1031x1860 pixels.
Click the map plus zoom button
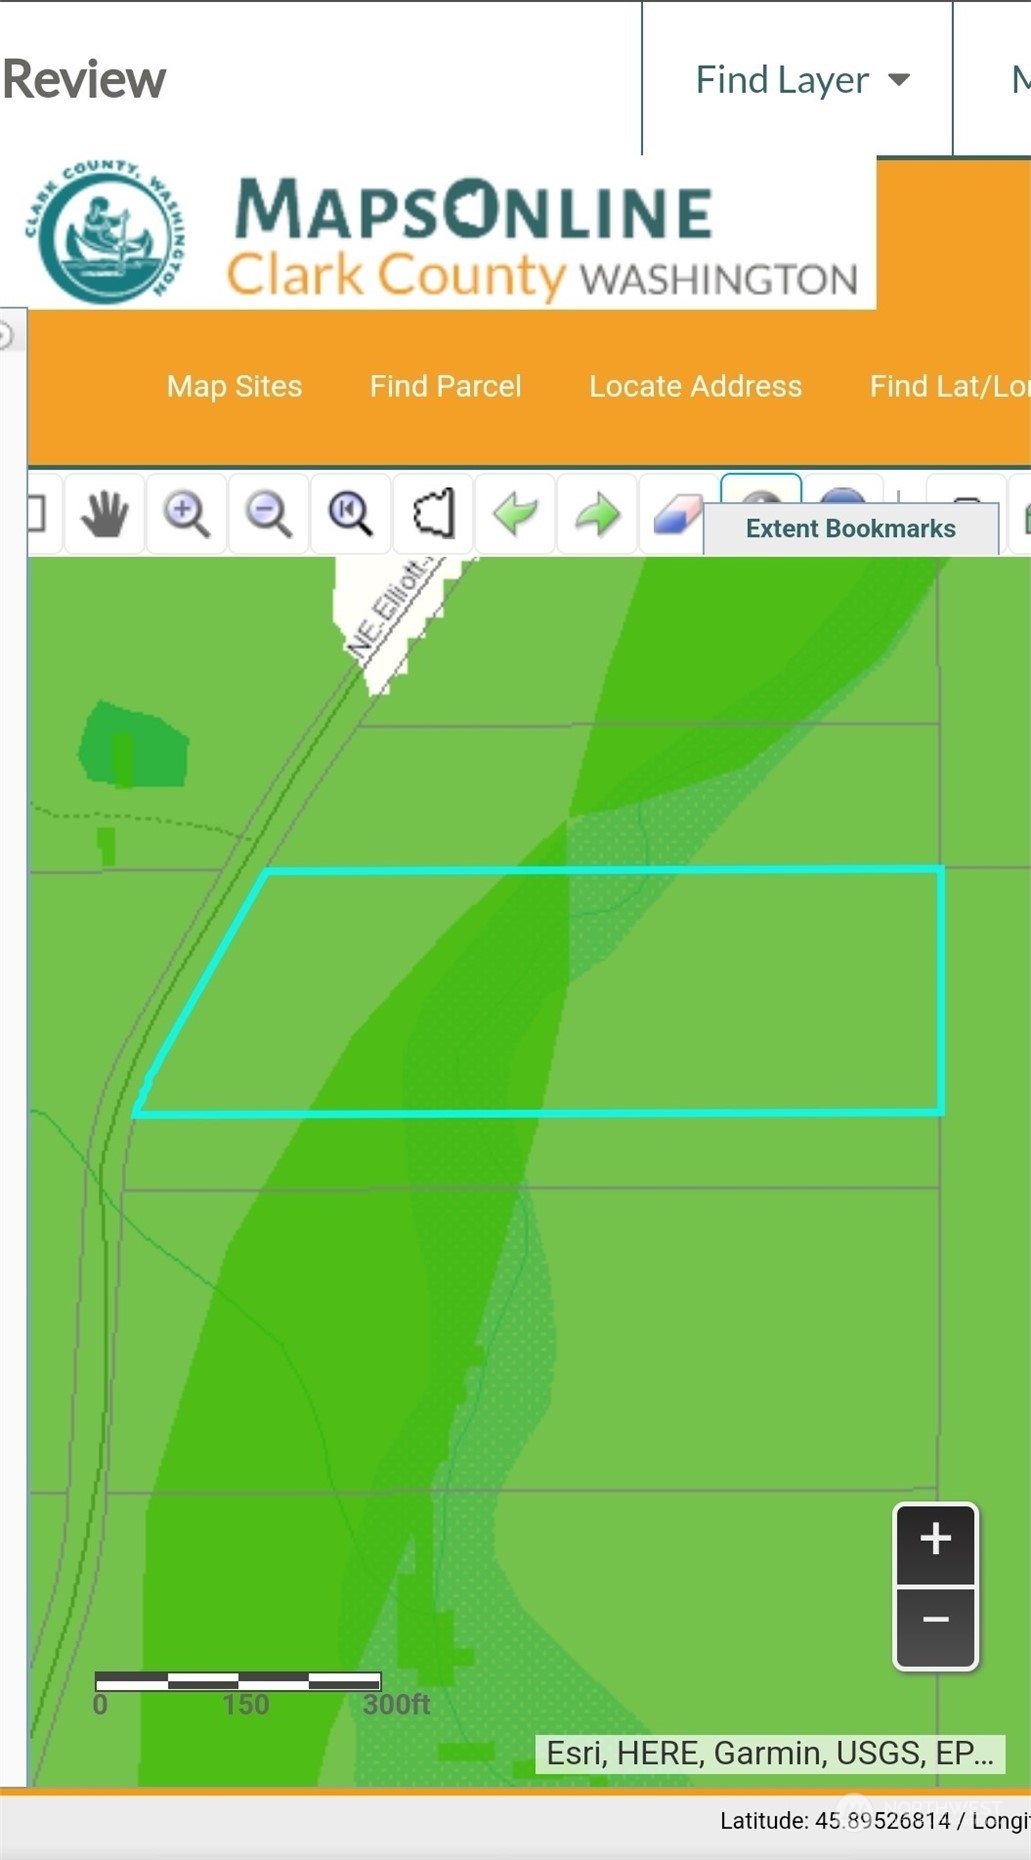tap(935, 1540)
